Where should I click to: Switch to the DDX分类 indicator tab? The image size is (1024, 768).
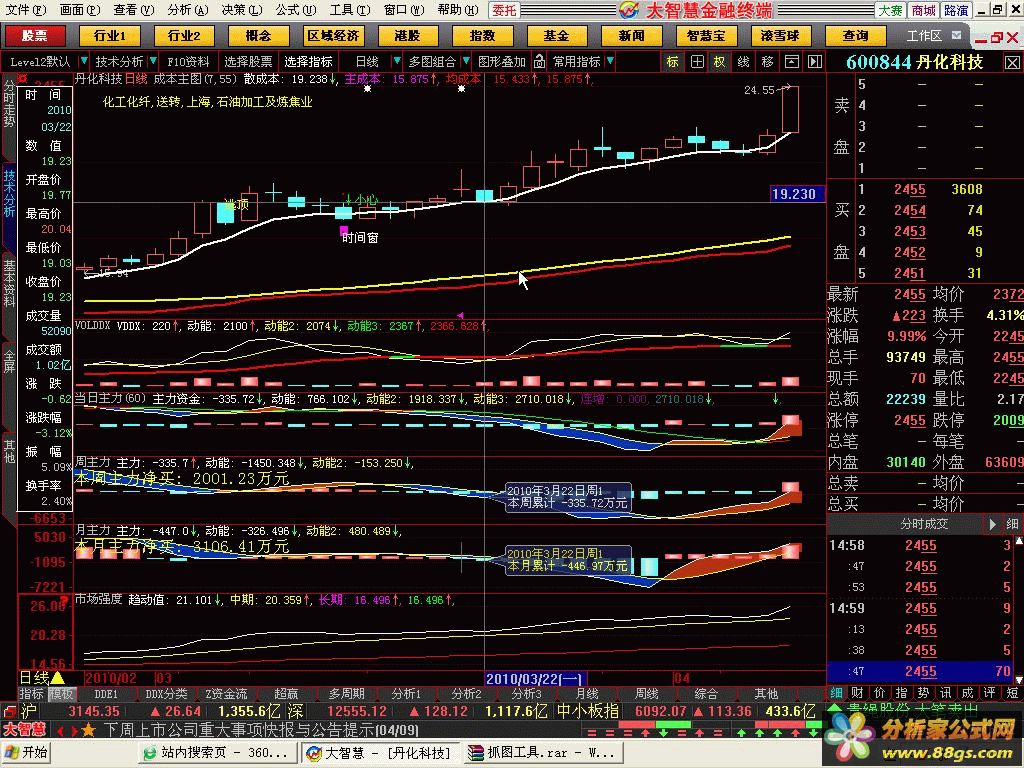pos(166,693)
